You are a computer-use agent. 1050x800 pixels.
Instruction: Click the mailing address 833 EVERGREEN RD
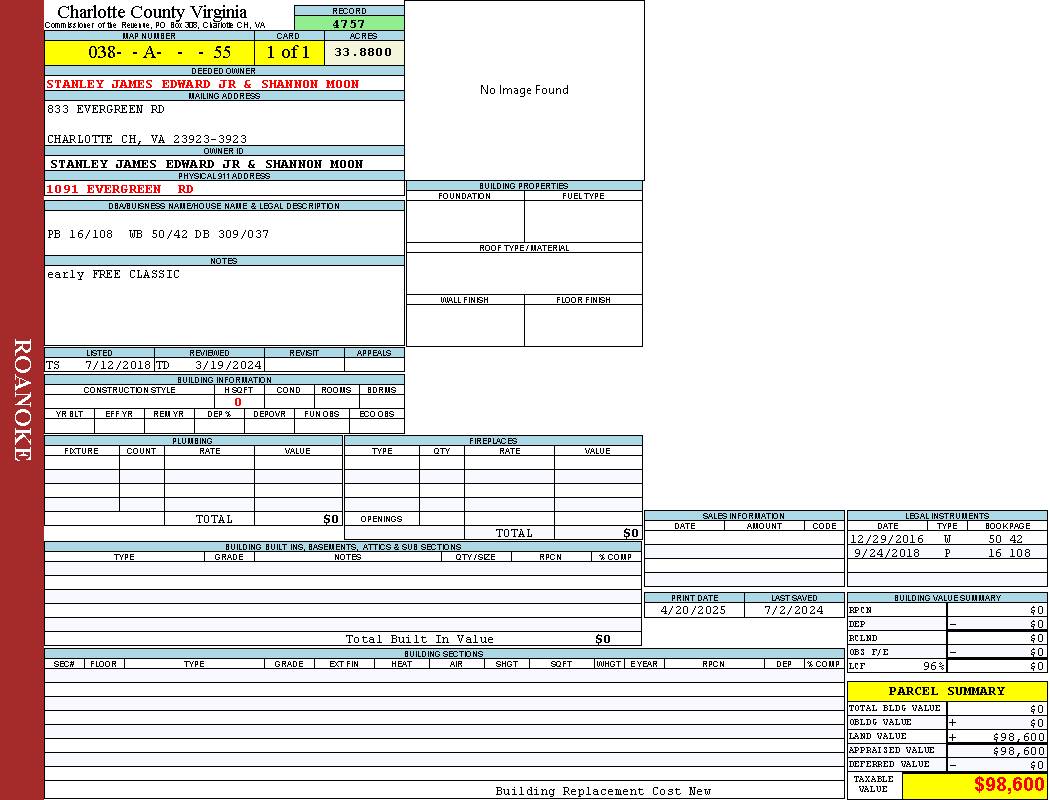pyautogui.click(x=106, y=109)
